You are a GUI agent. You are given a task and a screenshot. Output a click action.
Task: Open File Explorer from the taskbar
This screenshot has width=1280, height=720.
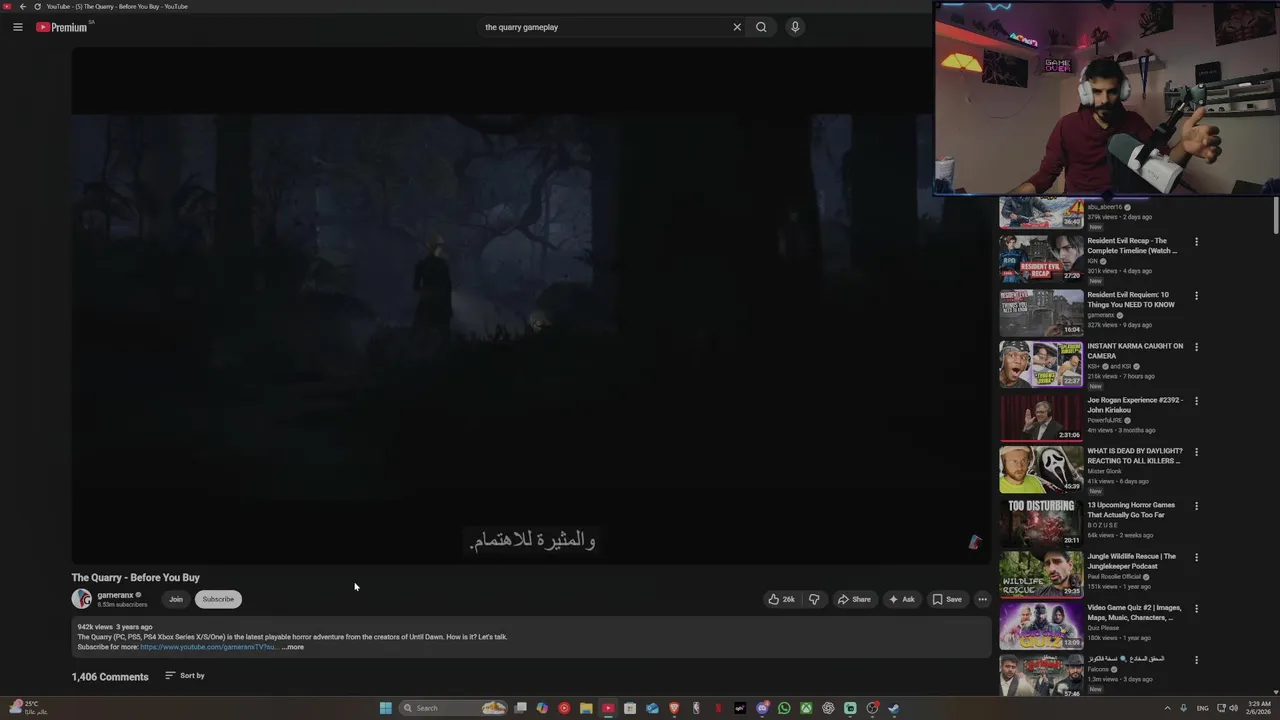click(586, 708)
